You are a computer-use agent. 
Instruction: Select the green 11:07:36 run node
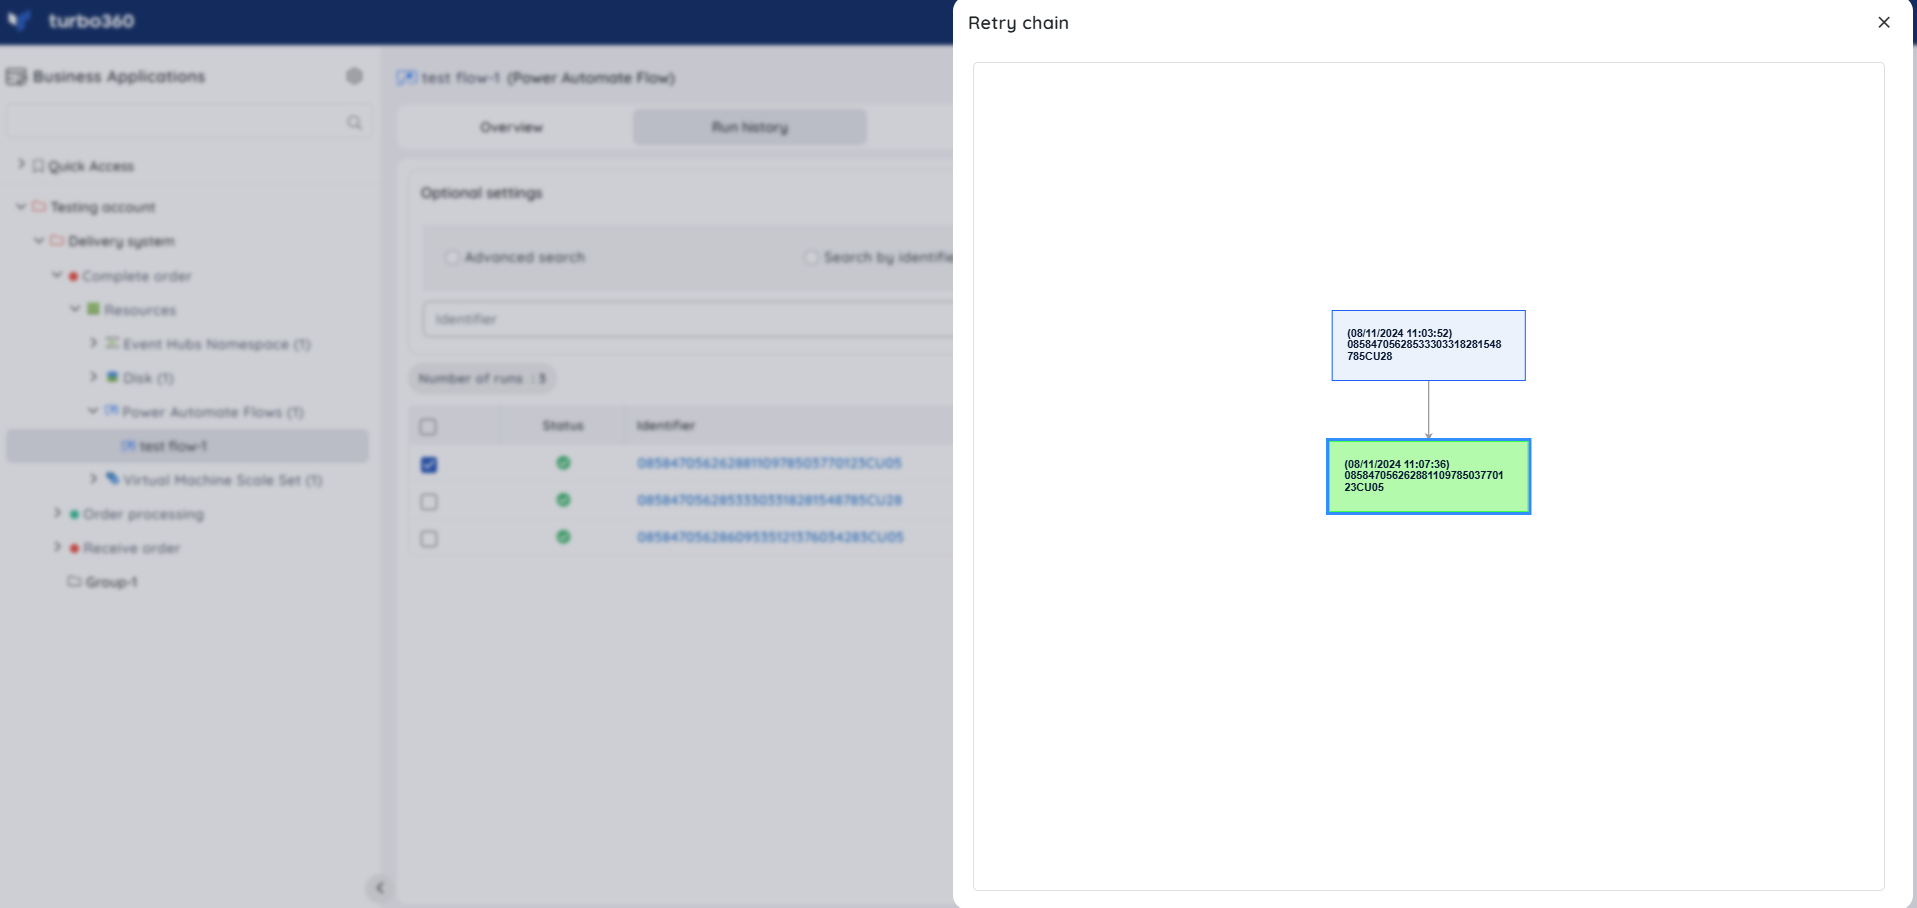pyautogui.click(x=1428, y=476)
